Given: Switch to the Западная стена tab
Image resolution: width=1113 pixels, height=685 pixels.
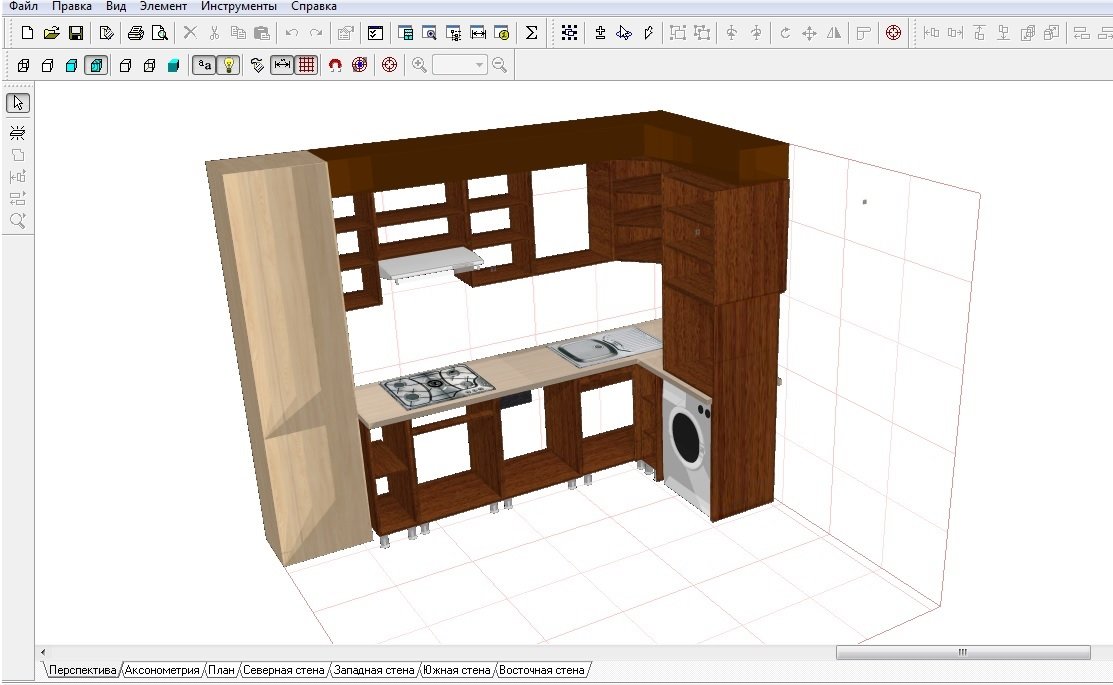Looking at the screenshot, I should pyautogui.click(x=374, y=670).
